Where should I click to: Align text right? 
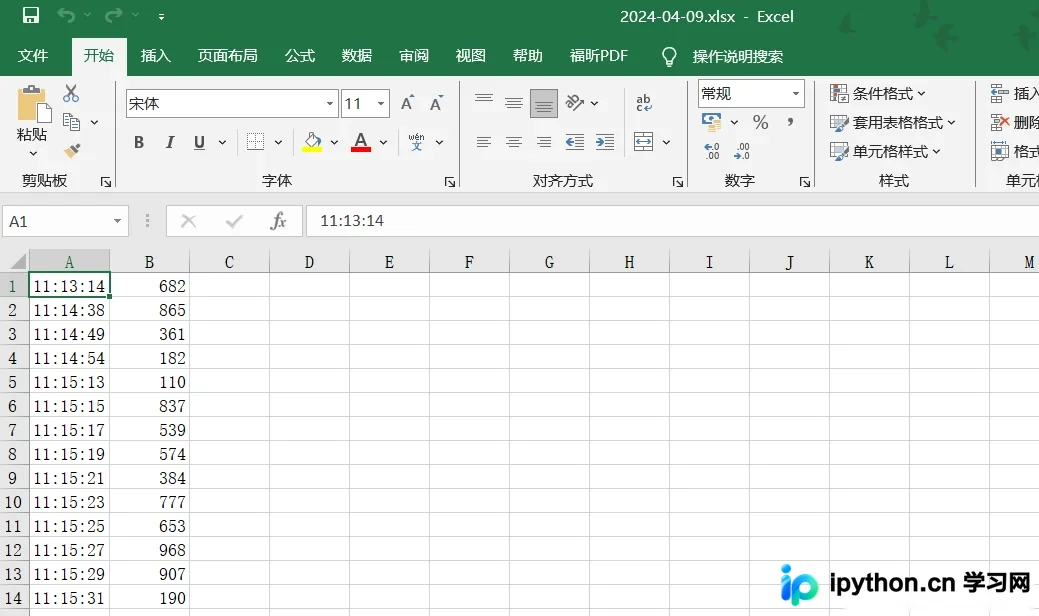pos(543,142)
